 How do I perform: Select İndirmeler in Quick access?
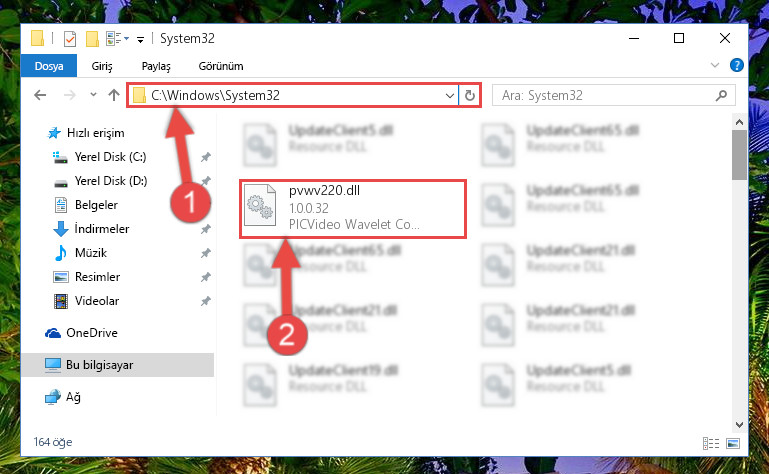point(102,229)
